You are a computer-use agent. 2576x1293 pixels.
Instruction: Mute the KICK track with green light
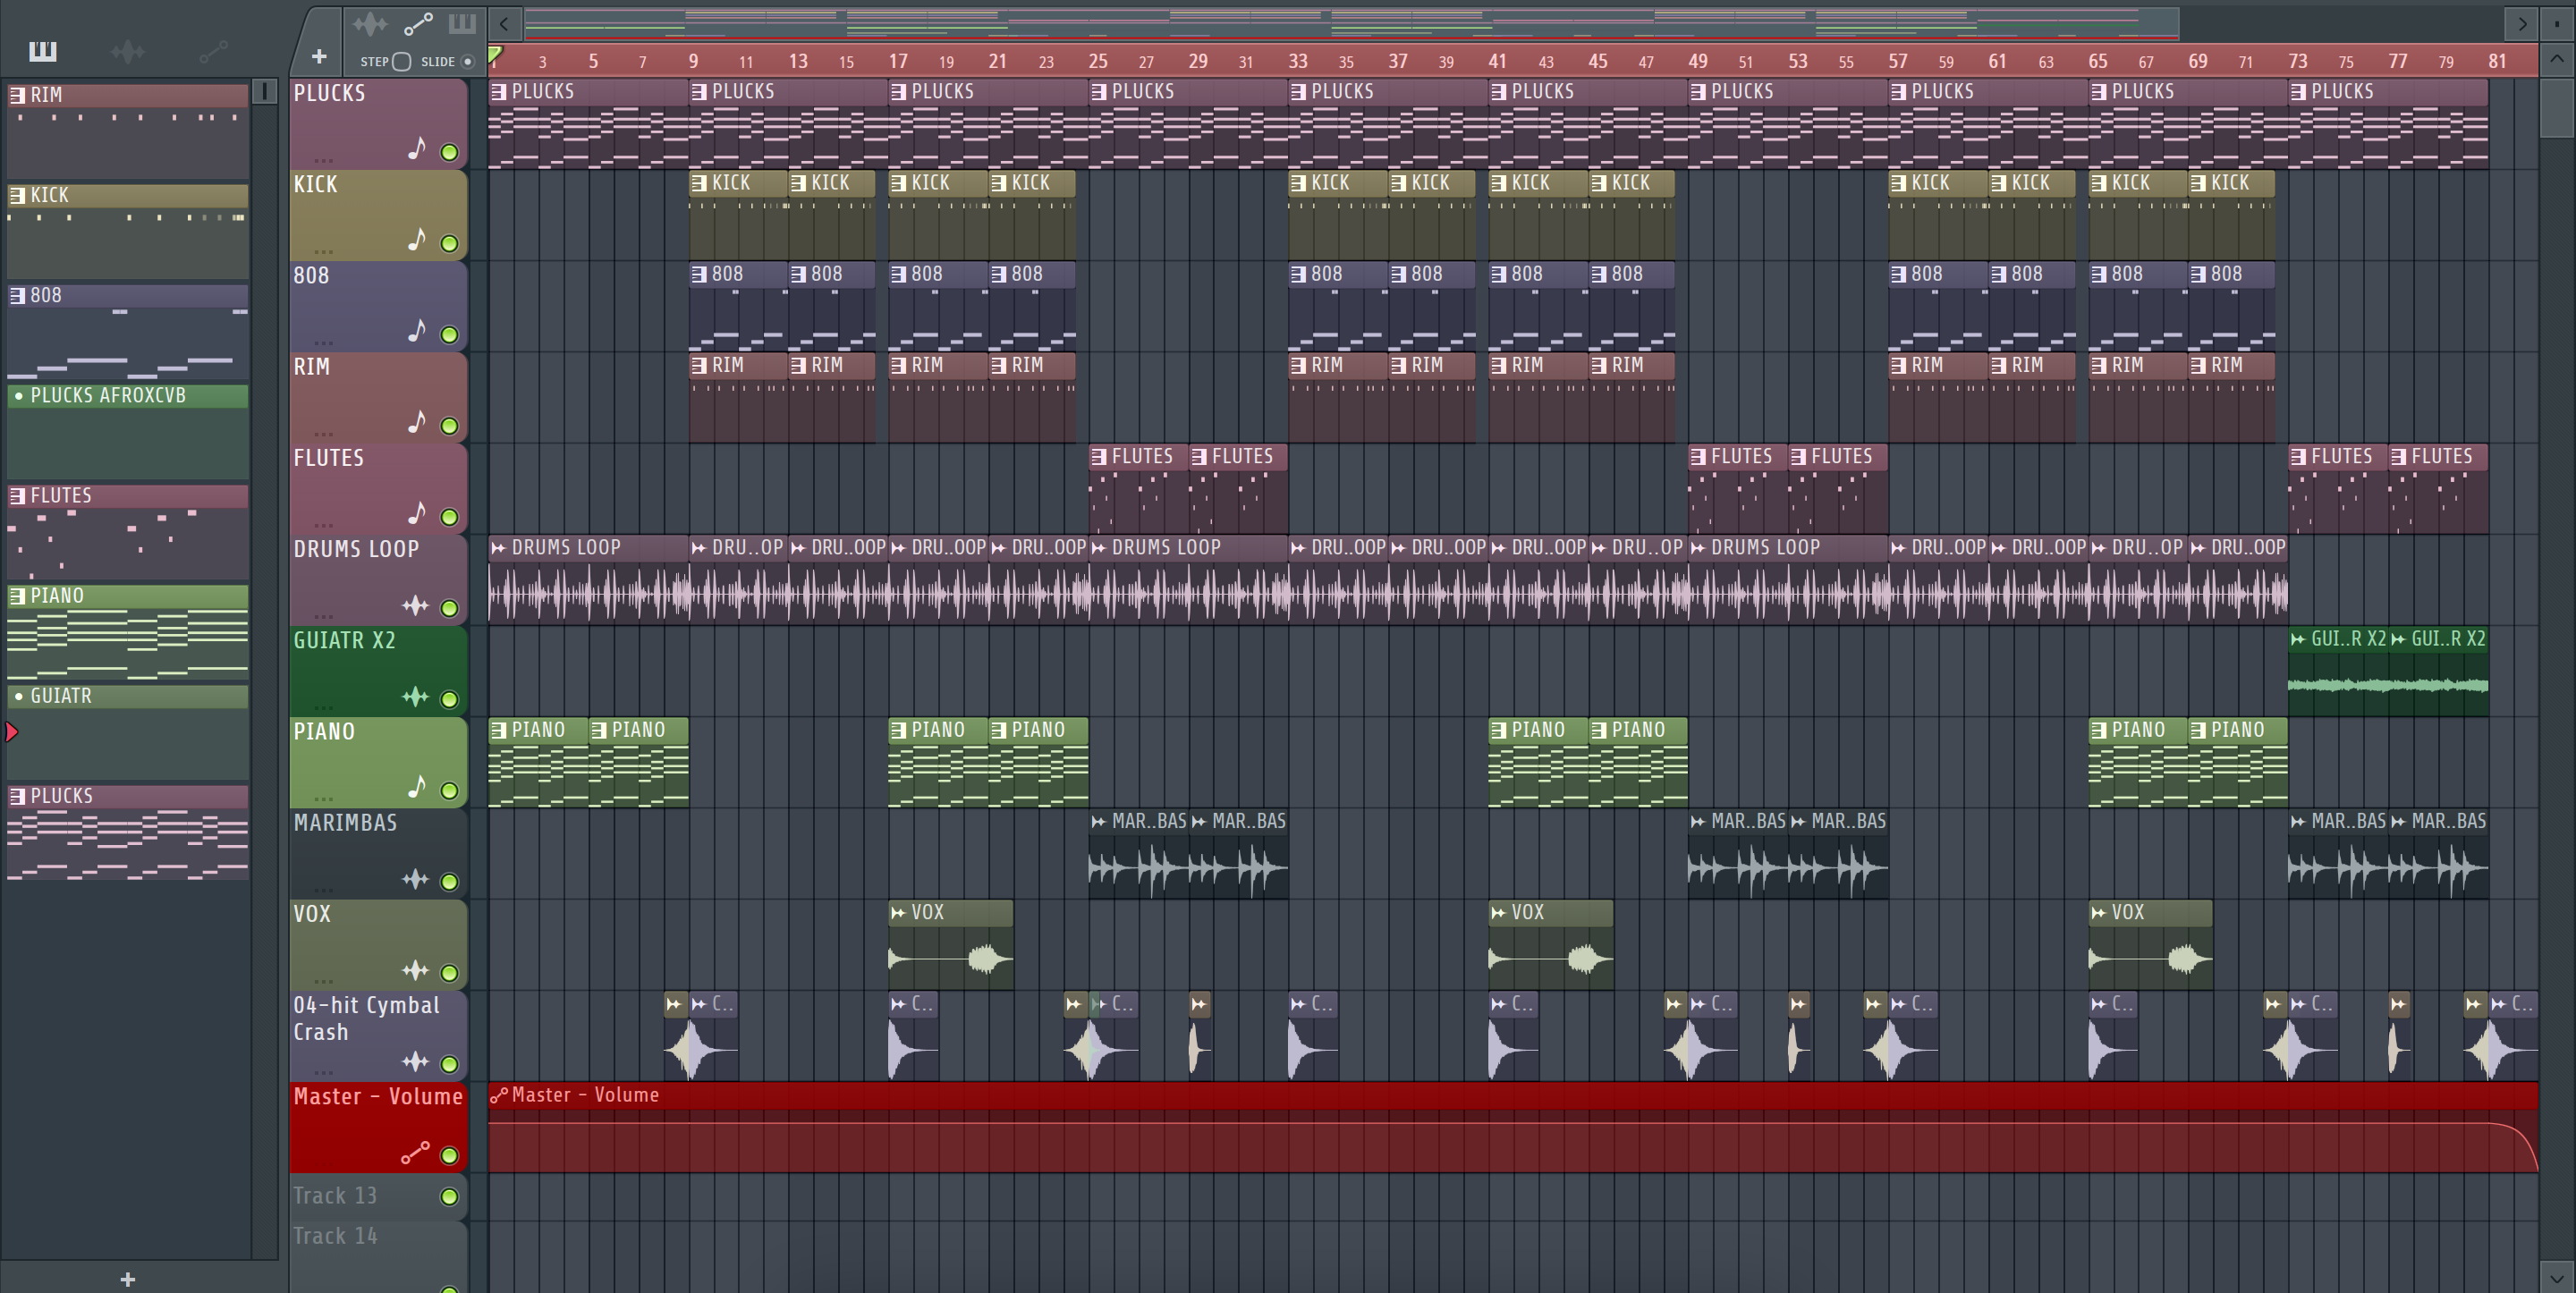(x=450, y=244)
